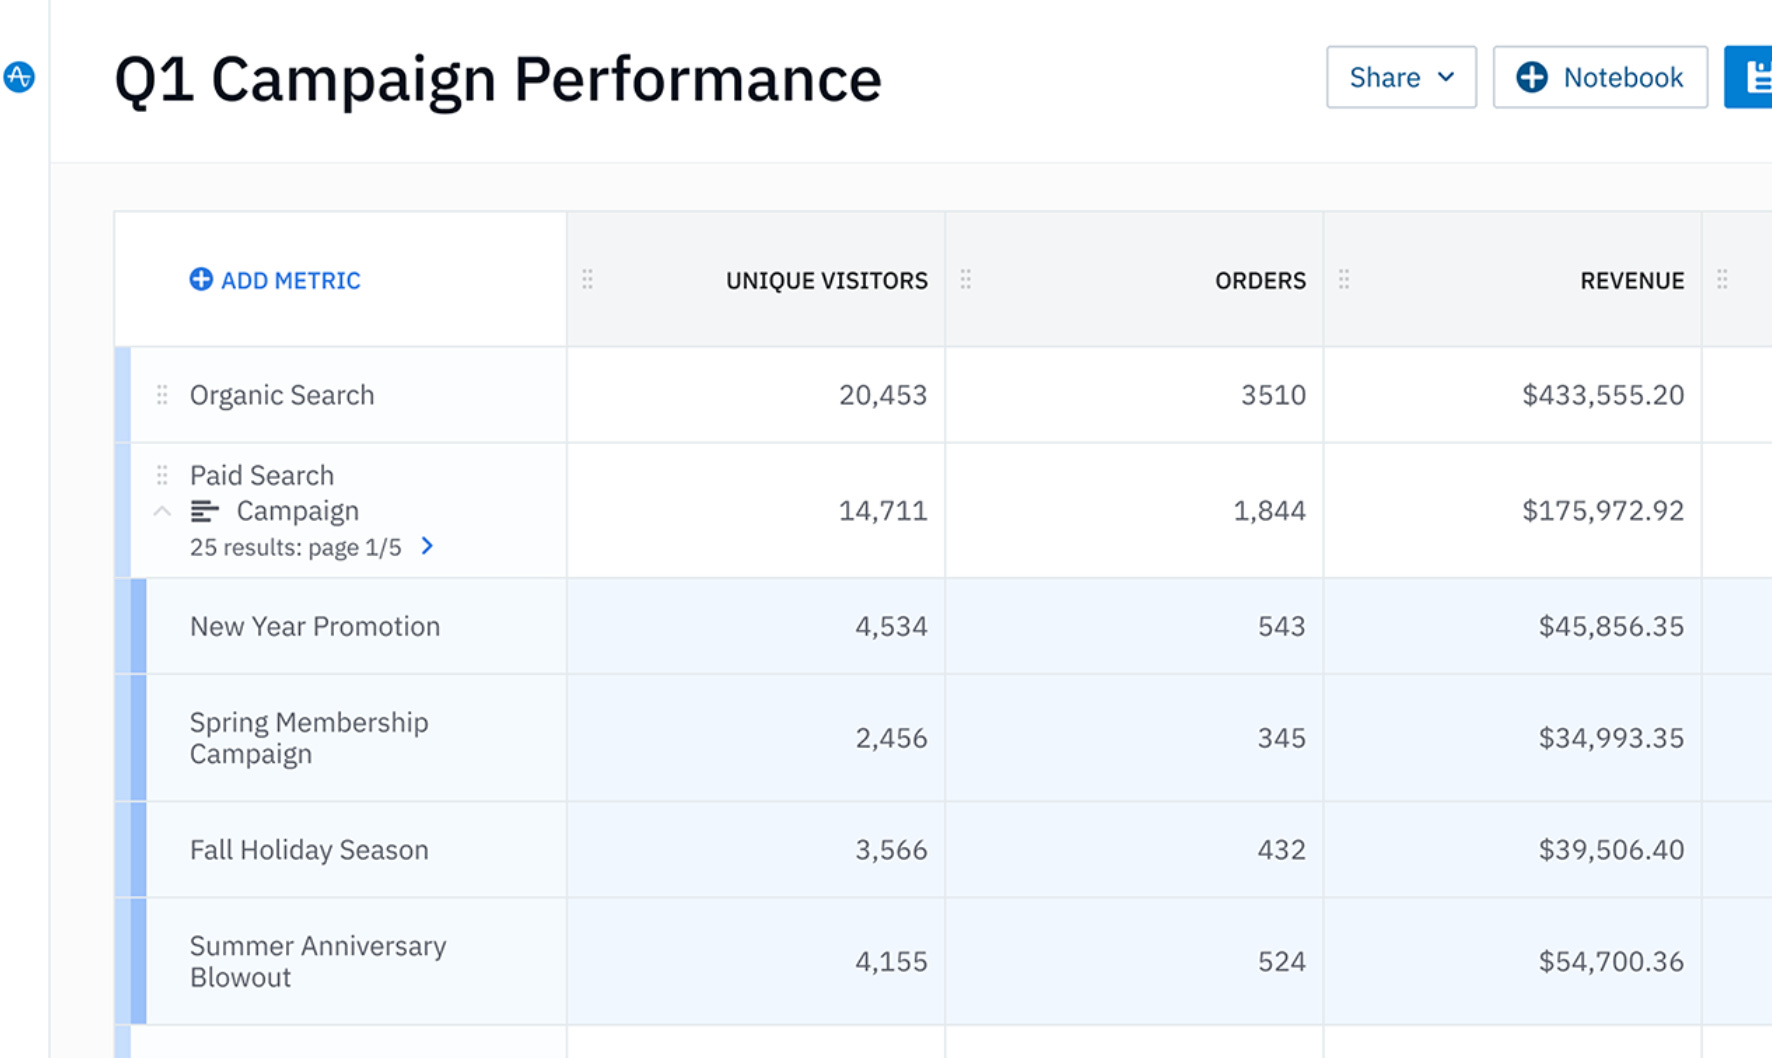Click the Campaign breakdown bars icon
The width and height of the screenshot is (1772, 1058).
point(204,511)
